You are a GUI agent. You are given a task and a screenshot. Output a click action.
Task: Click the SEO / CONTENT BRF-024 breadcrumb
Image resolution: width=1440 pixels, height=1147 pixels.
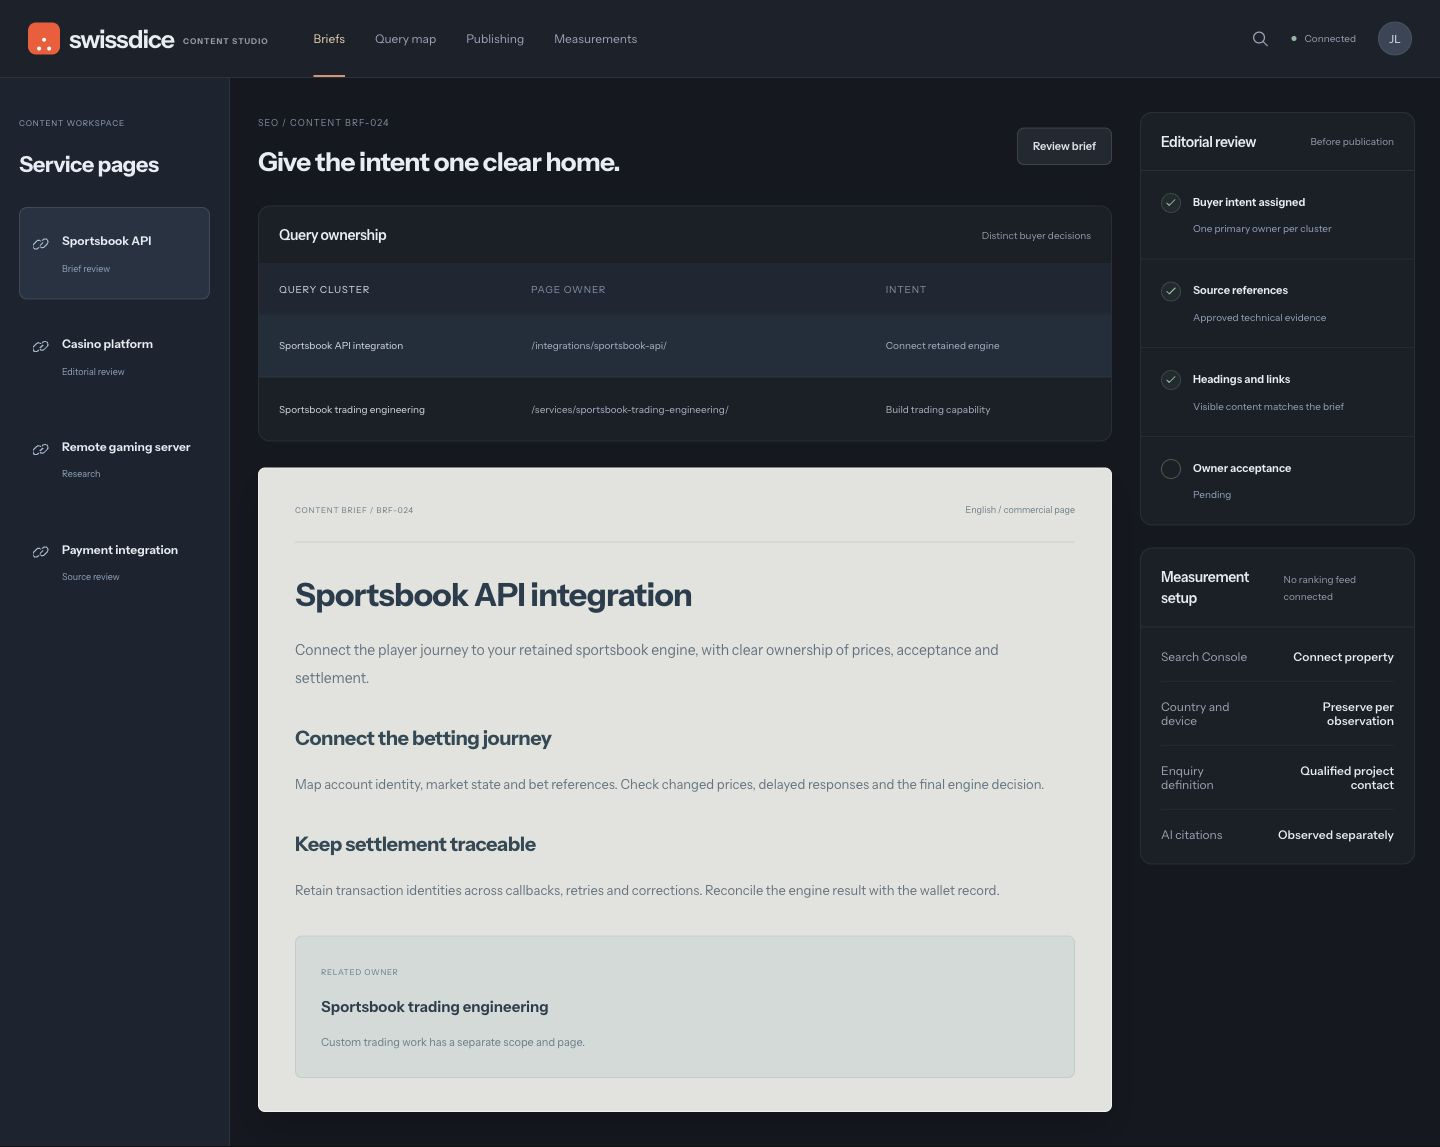pyautogui.click(x=323, y=123)
